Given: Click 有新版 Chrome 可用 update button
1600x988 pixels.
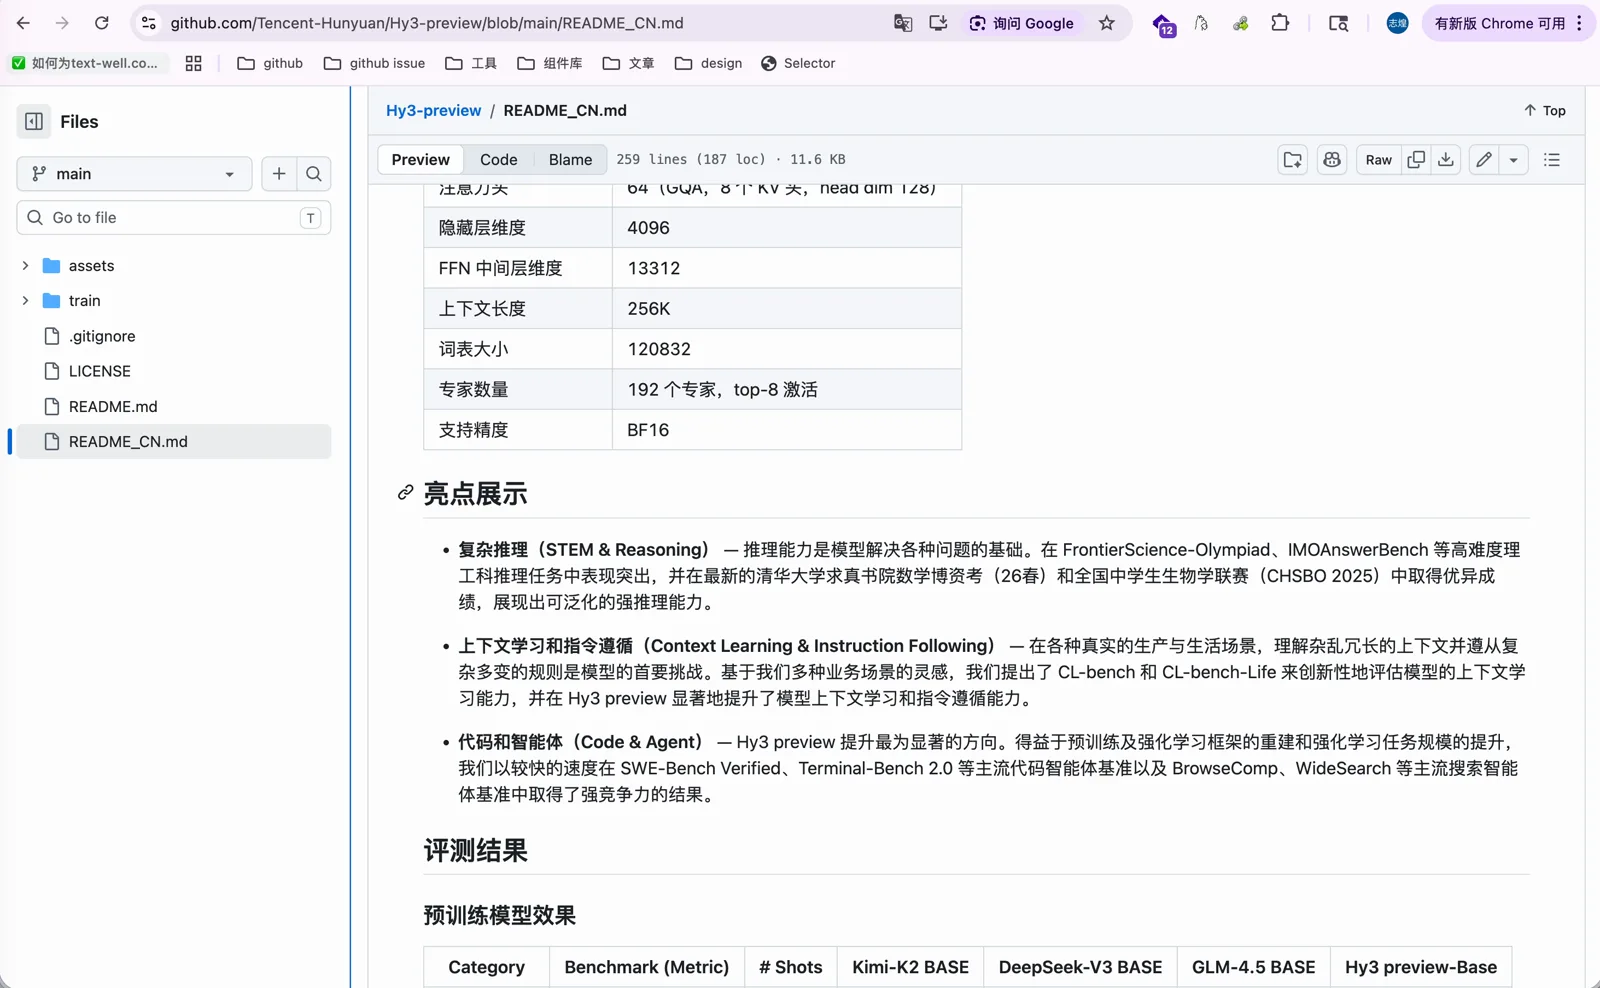Looking at the screenshot, I should click(x=1499, y=23).
